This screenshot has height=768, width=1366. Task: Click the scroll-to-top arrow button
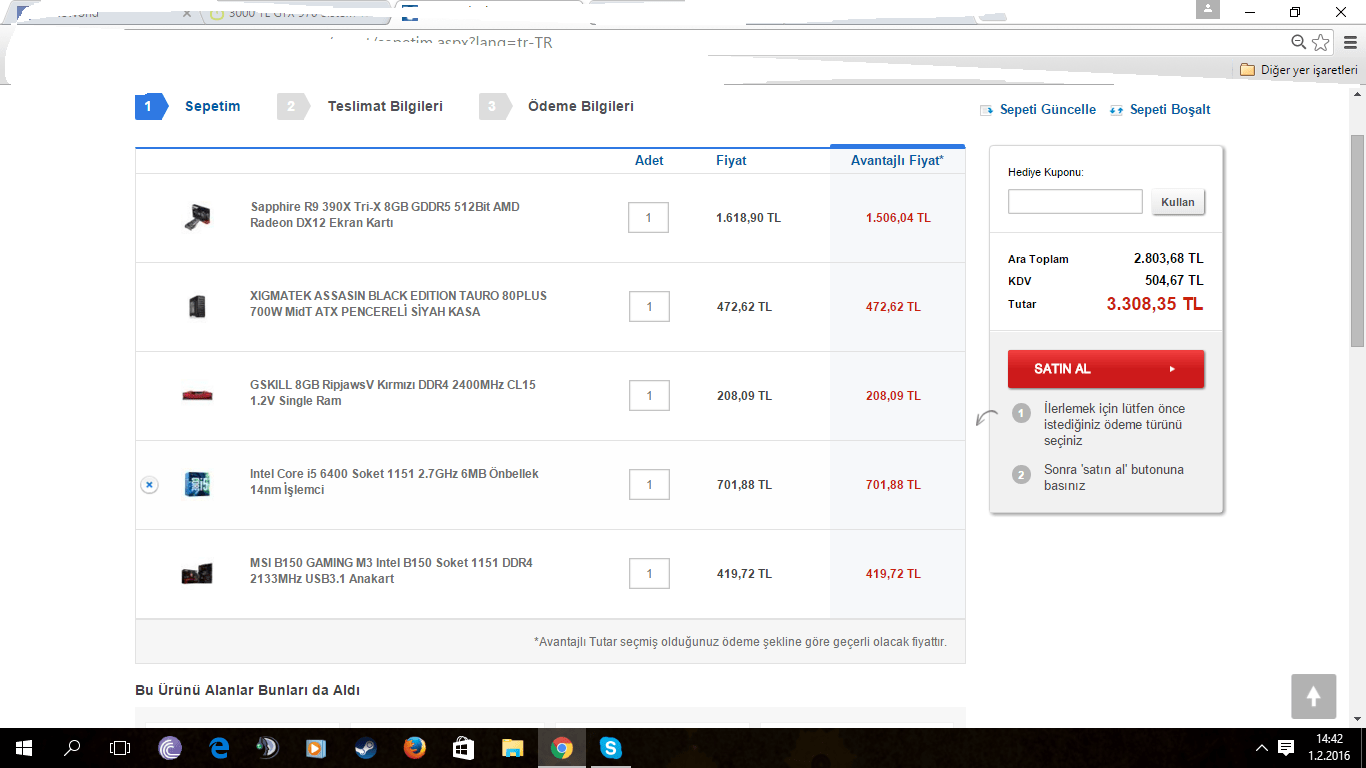tap(1313, 696)
